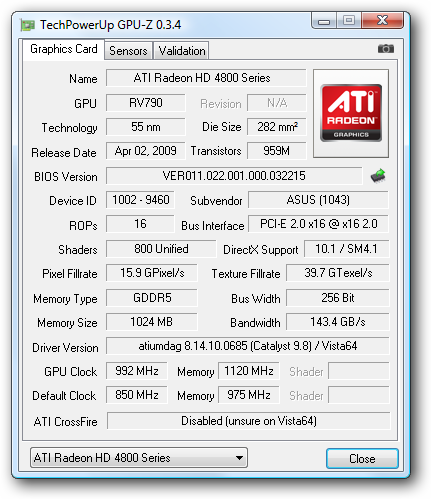The image size is (431, 499).
Task: Select the Graphics Card tab
Action: [64, 49]
